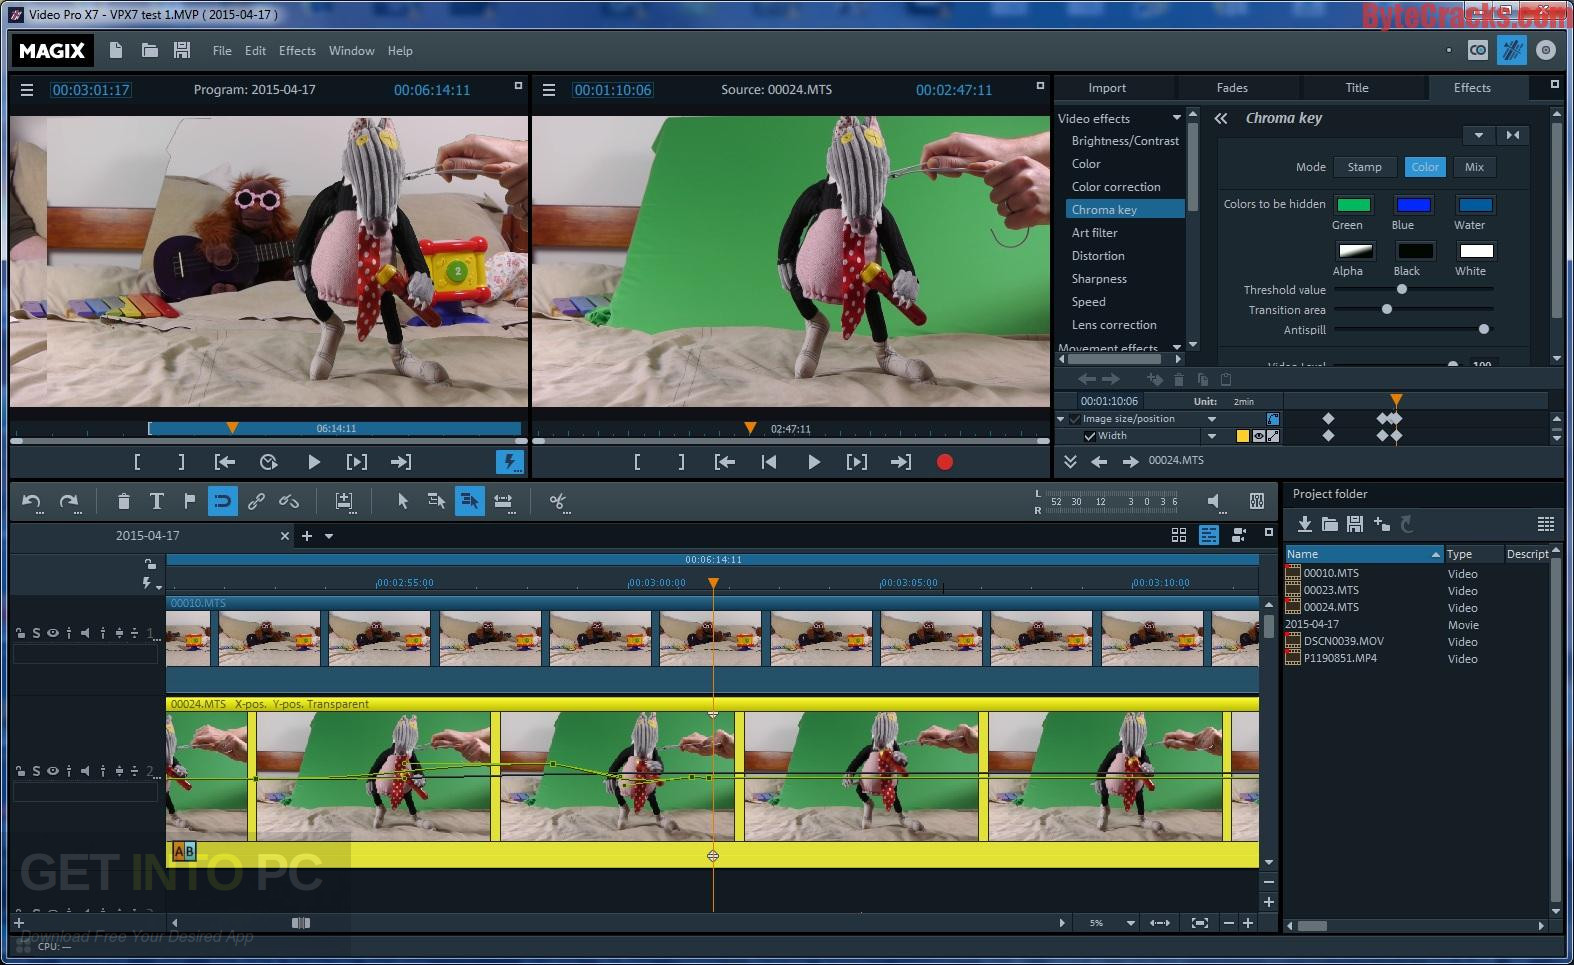Pick the Blue color swatch
1574x965 pixels.
click(x=1413, y=205)
